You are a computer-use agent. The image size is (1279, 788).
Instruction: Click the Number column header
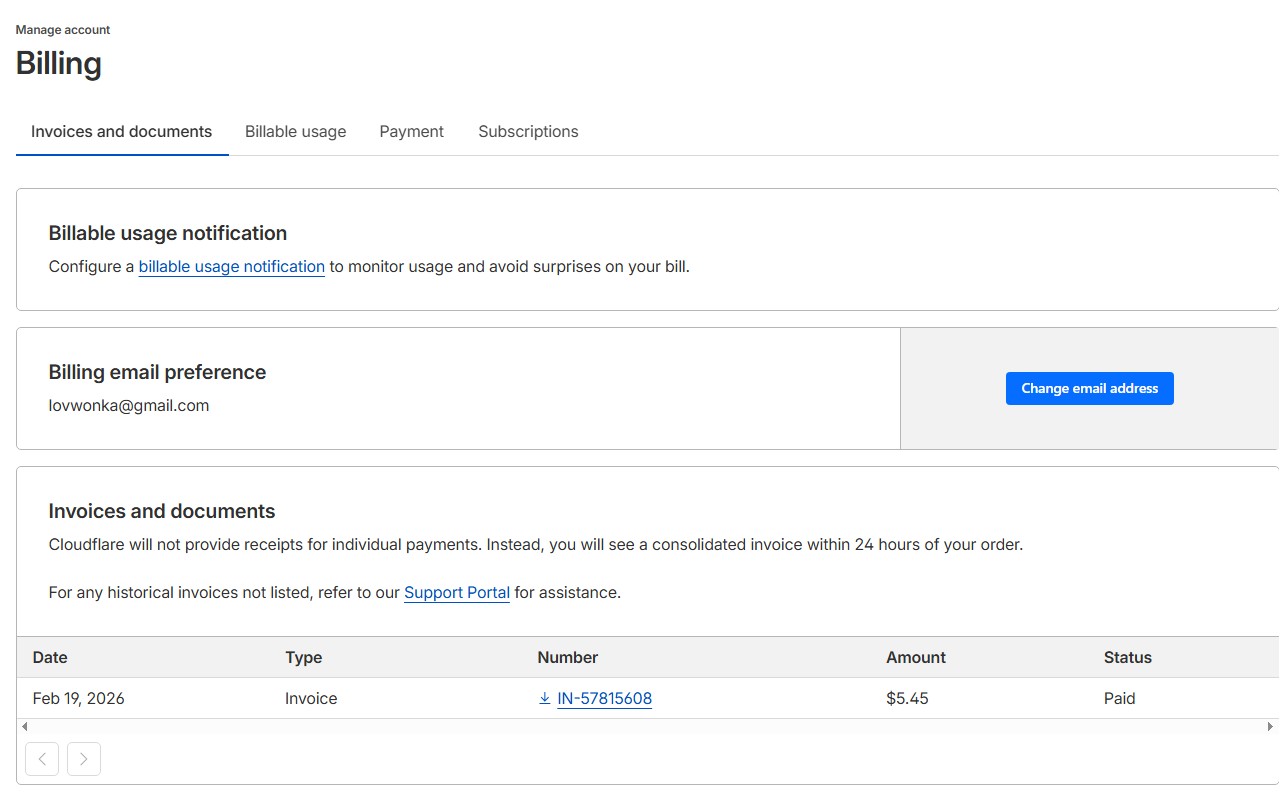pyautogui.click(x=567, y=658)
